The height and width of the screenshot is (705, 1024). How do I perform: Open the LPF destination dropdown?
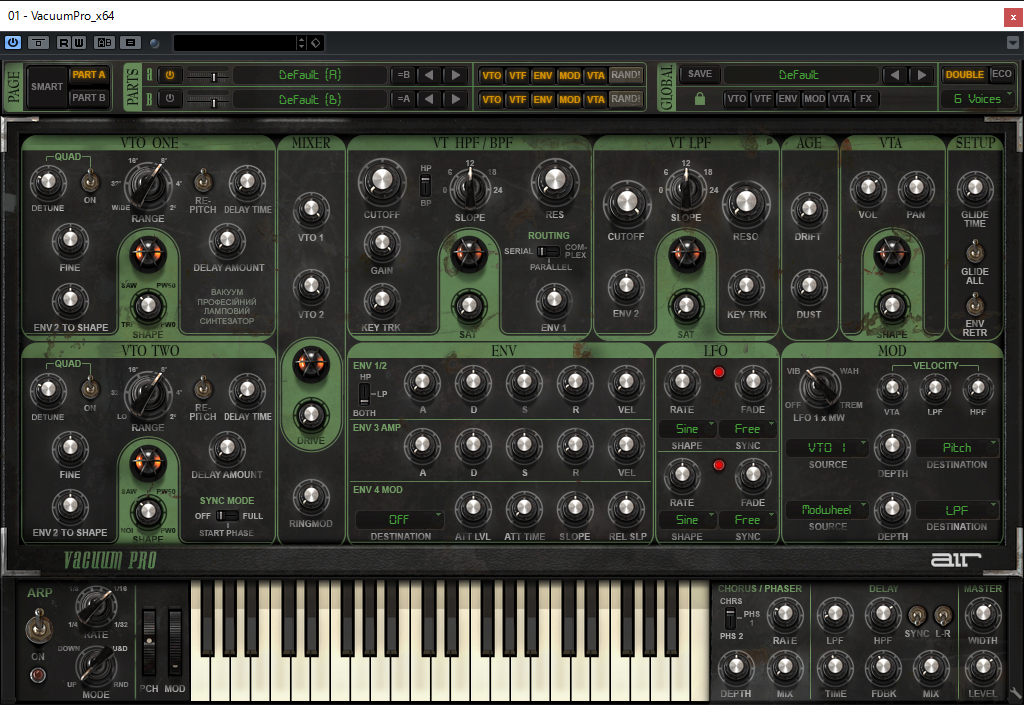[x=957, y=510]
